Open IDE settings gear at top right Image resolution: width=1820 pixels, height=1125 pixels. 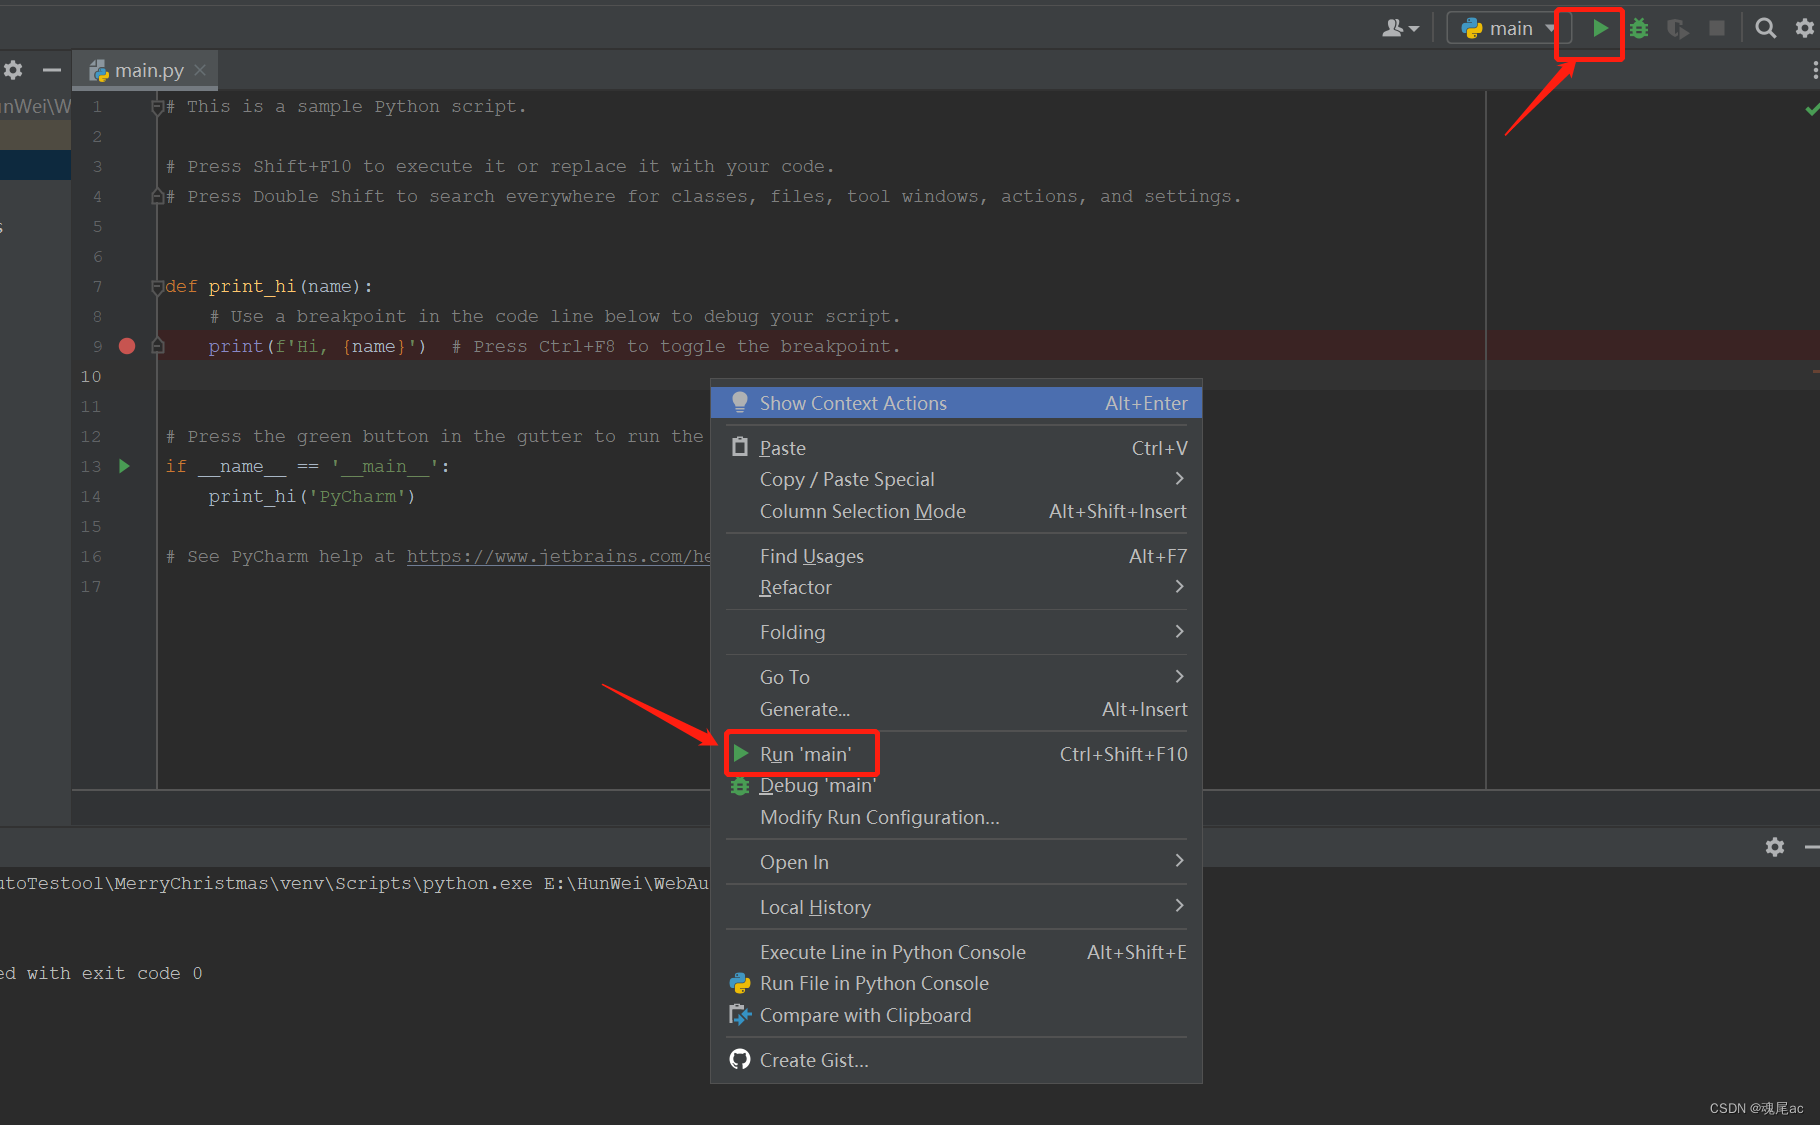[1805, 28]
